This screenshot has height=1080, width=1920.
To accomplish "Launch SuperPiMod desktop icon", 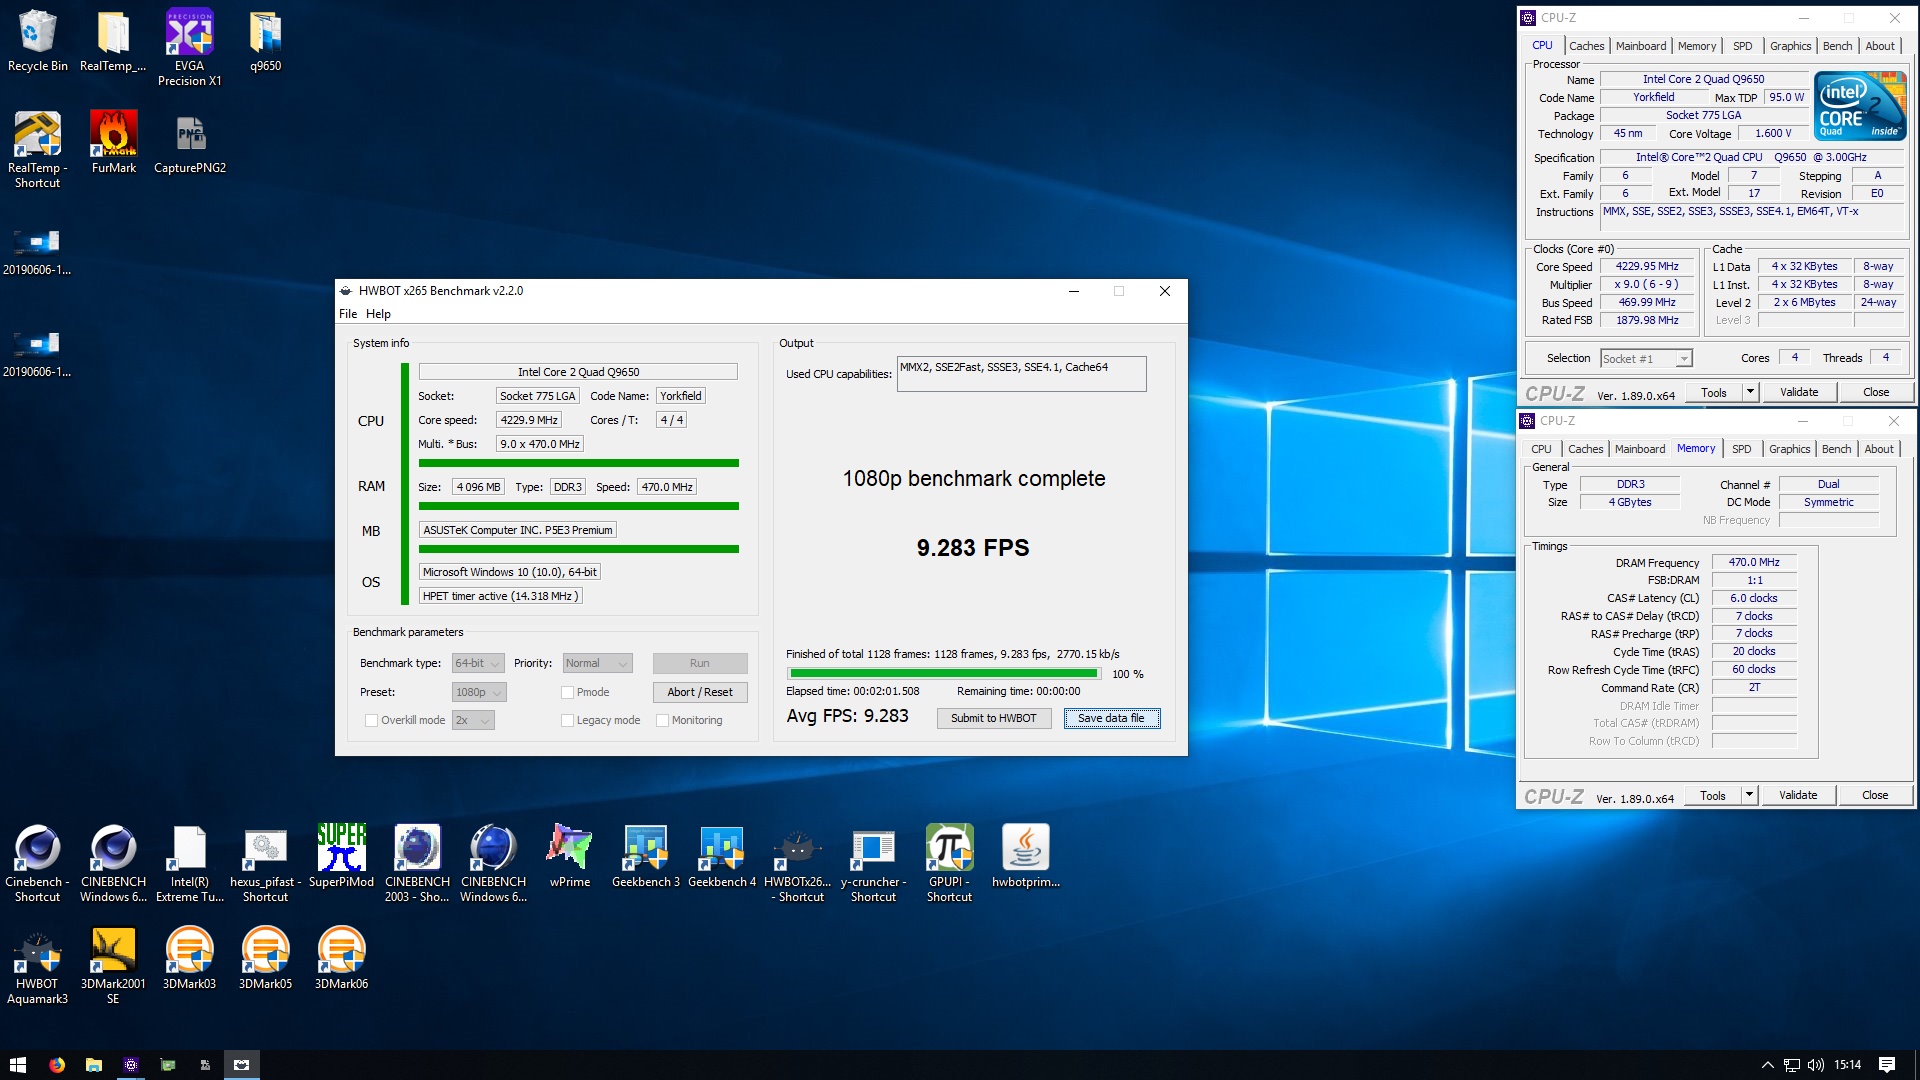I will coord(341,857).
